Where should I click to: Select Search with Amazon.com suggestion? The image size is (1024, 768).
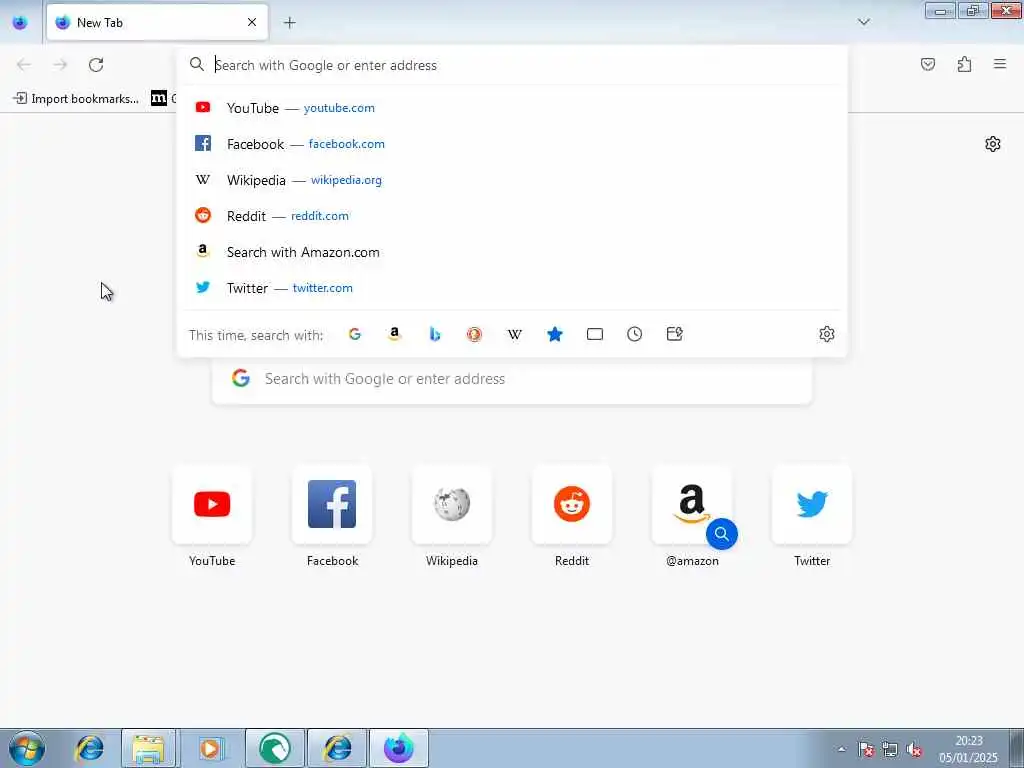[512, 252]
